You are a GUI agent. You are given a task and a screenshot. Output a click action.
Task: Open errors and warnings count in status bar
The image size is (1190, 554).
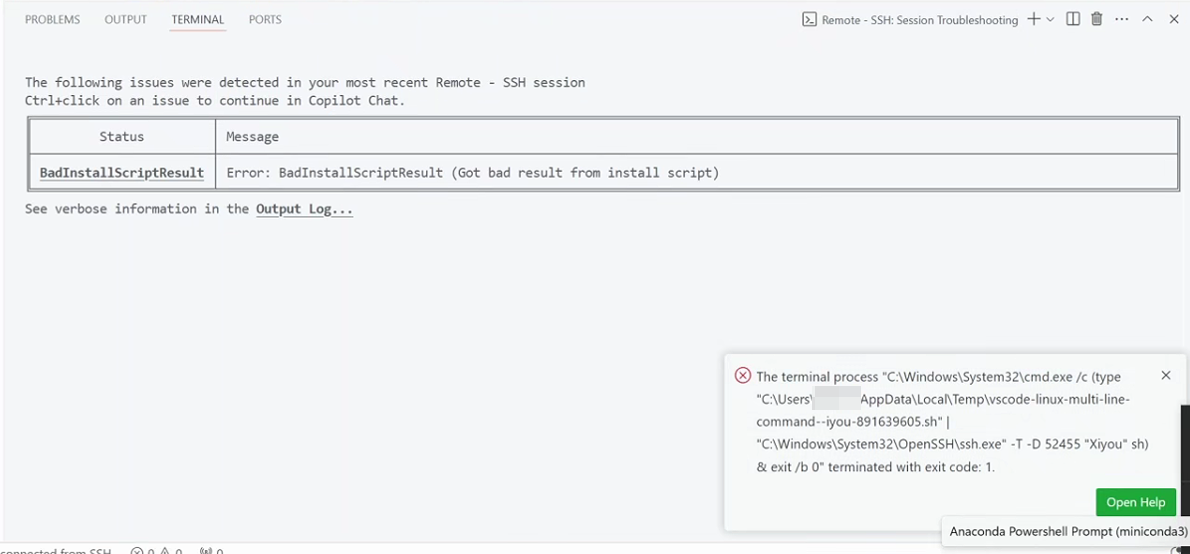(156, 550)
